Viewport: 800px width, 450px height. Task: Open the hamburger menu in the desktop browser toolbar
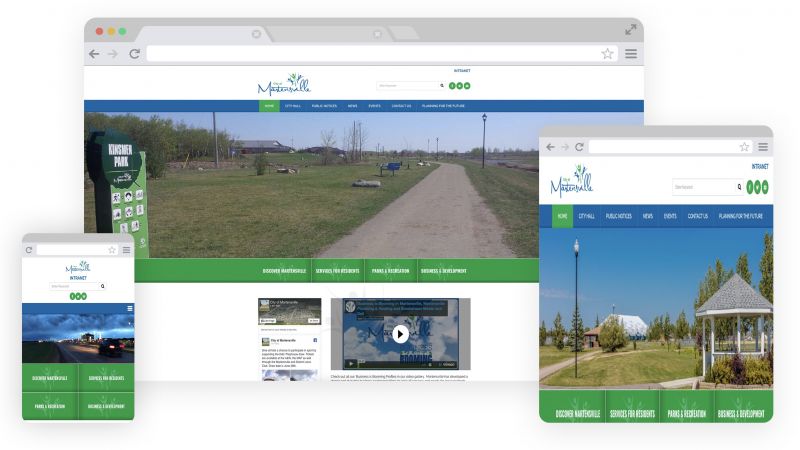[631, 54]
